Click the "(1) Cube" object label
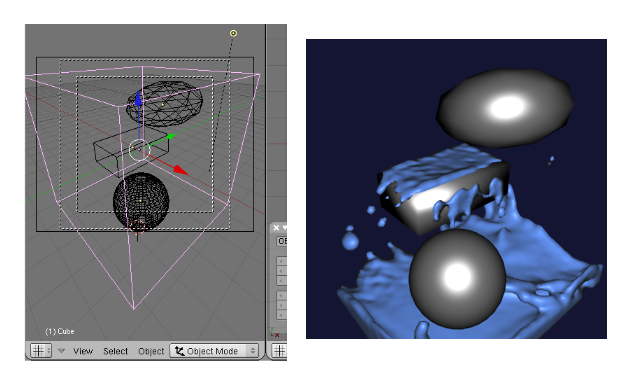Image resolution: width=625 pixels, height=380 pixels. (x=60, y=331)
